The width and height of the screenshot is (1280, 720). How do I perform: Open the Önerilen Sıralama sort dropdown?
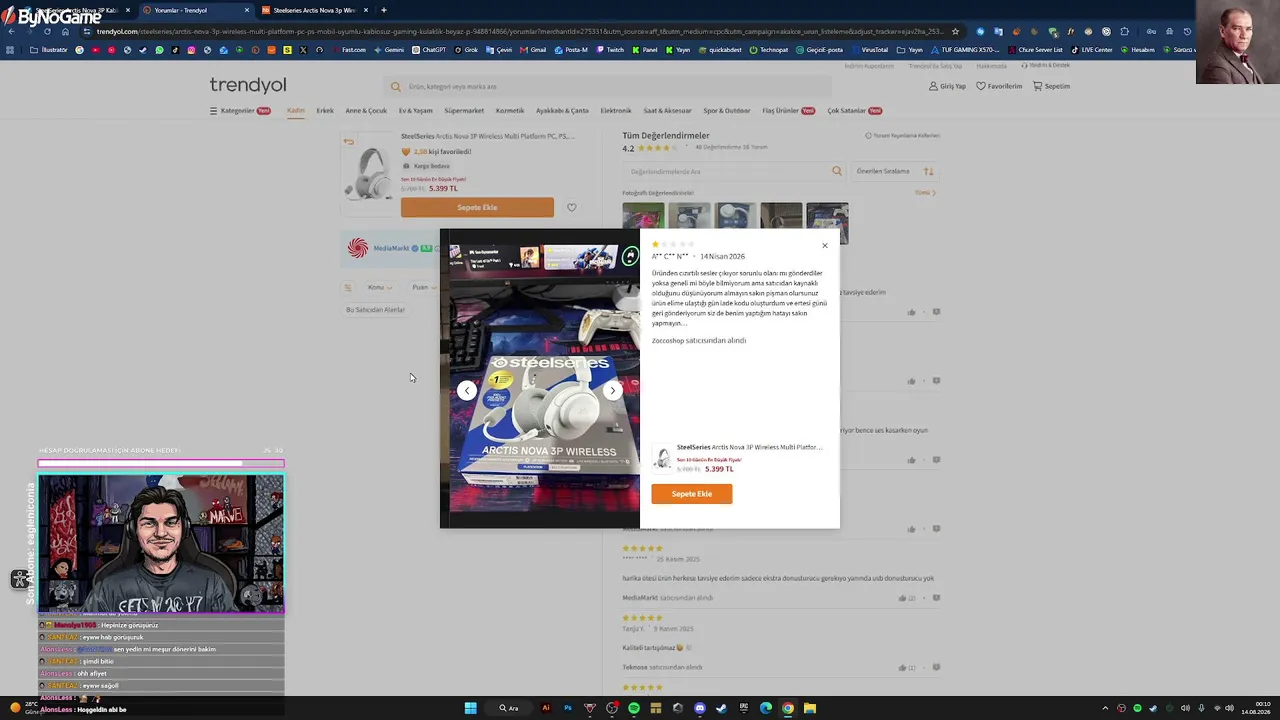895,171
